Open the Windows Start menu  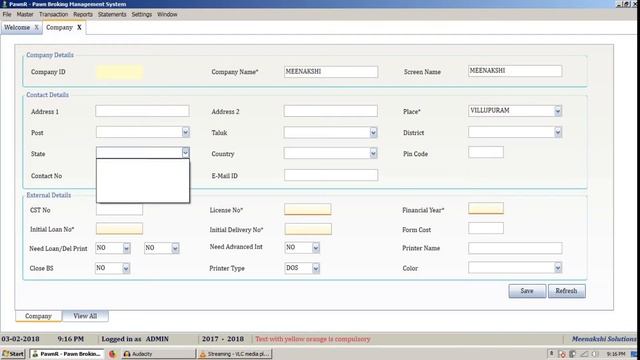pyautogui.click(x=13, y=354)
